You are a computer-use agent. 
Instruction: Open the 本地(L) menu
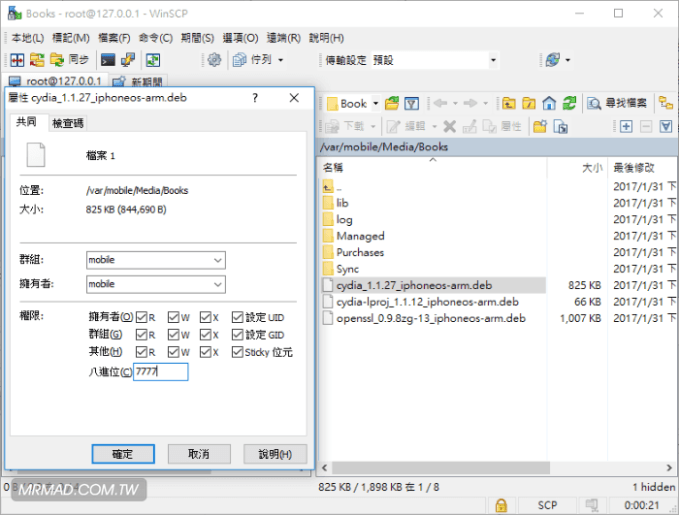pos(28,38)
